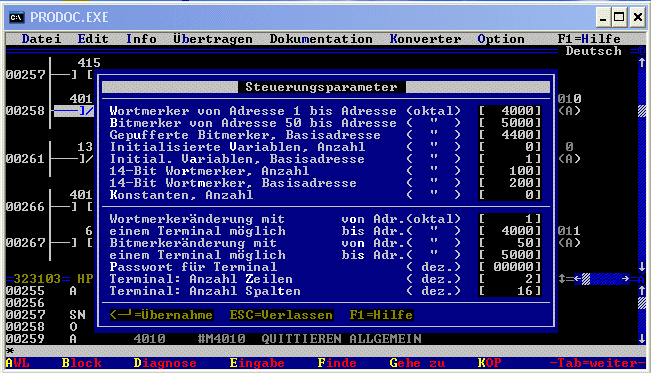
Task: Select Block in the bottom bar
Action: (81, 363)
